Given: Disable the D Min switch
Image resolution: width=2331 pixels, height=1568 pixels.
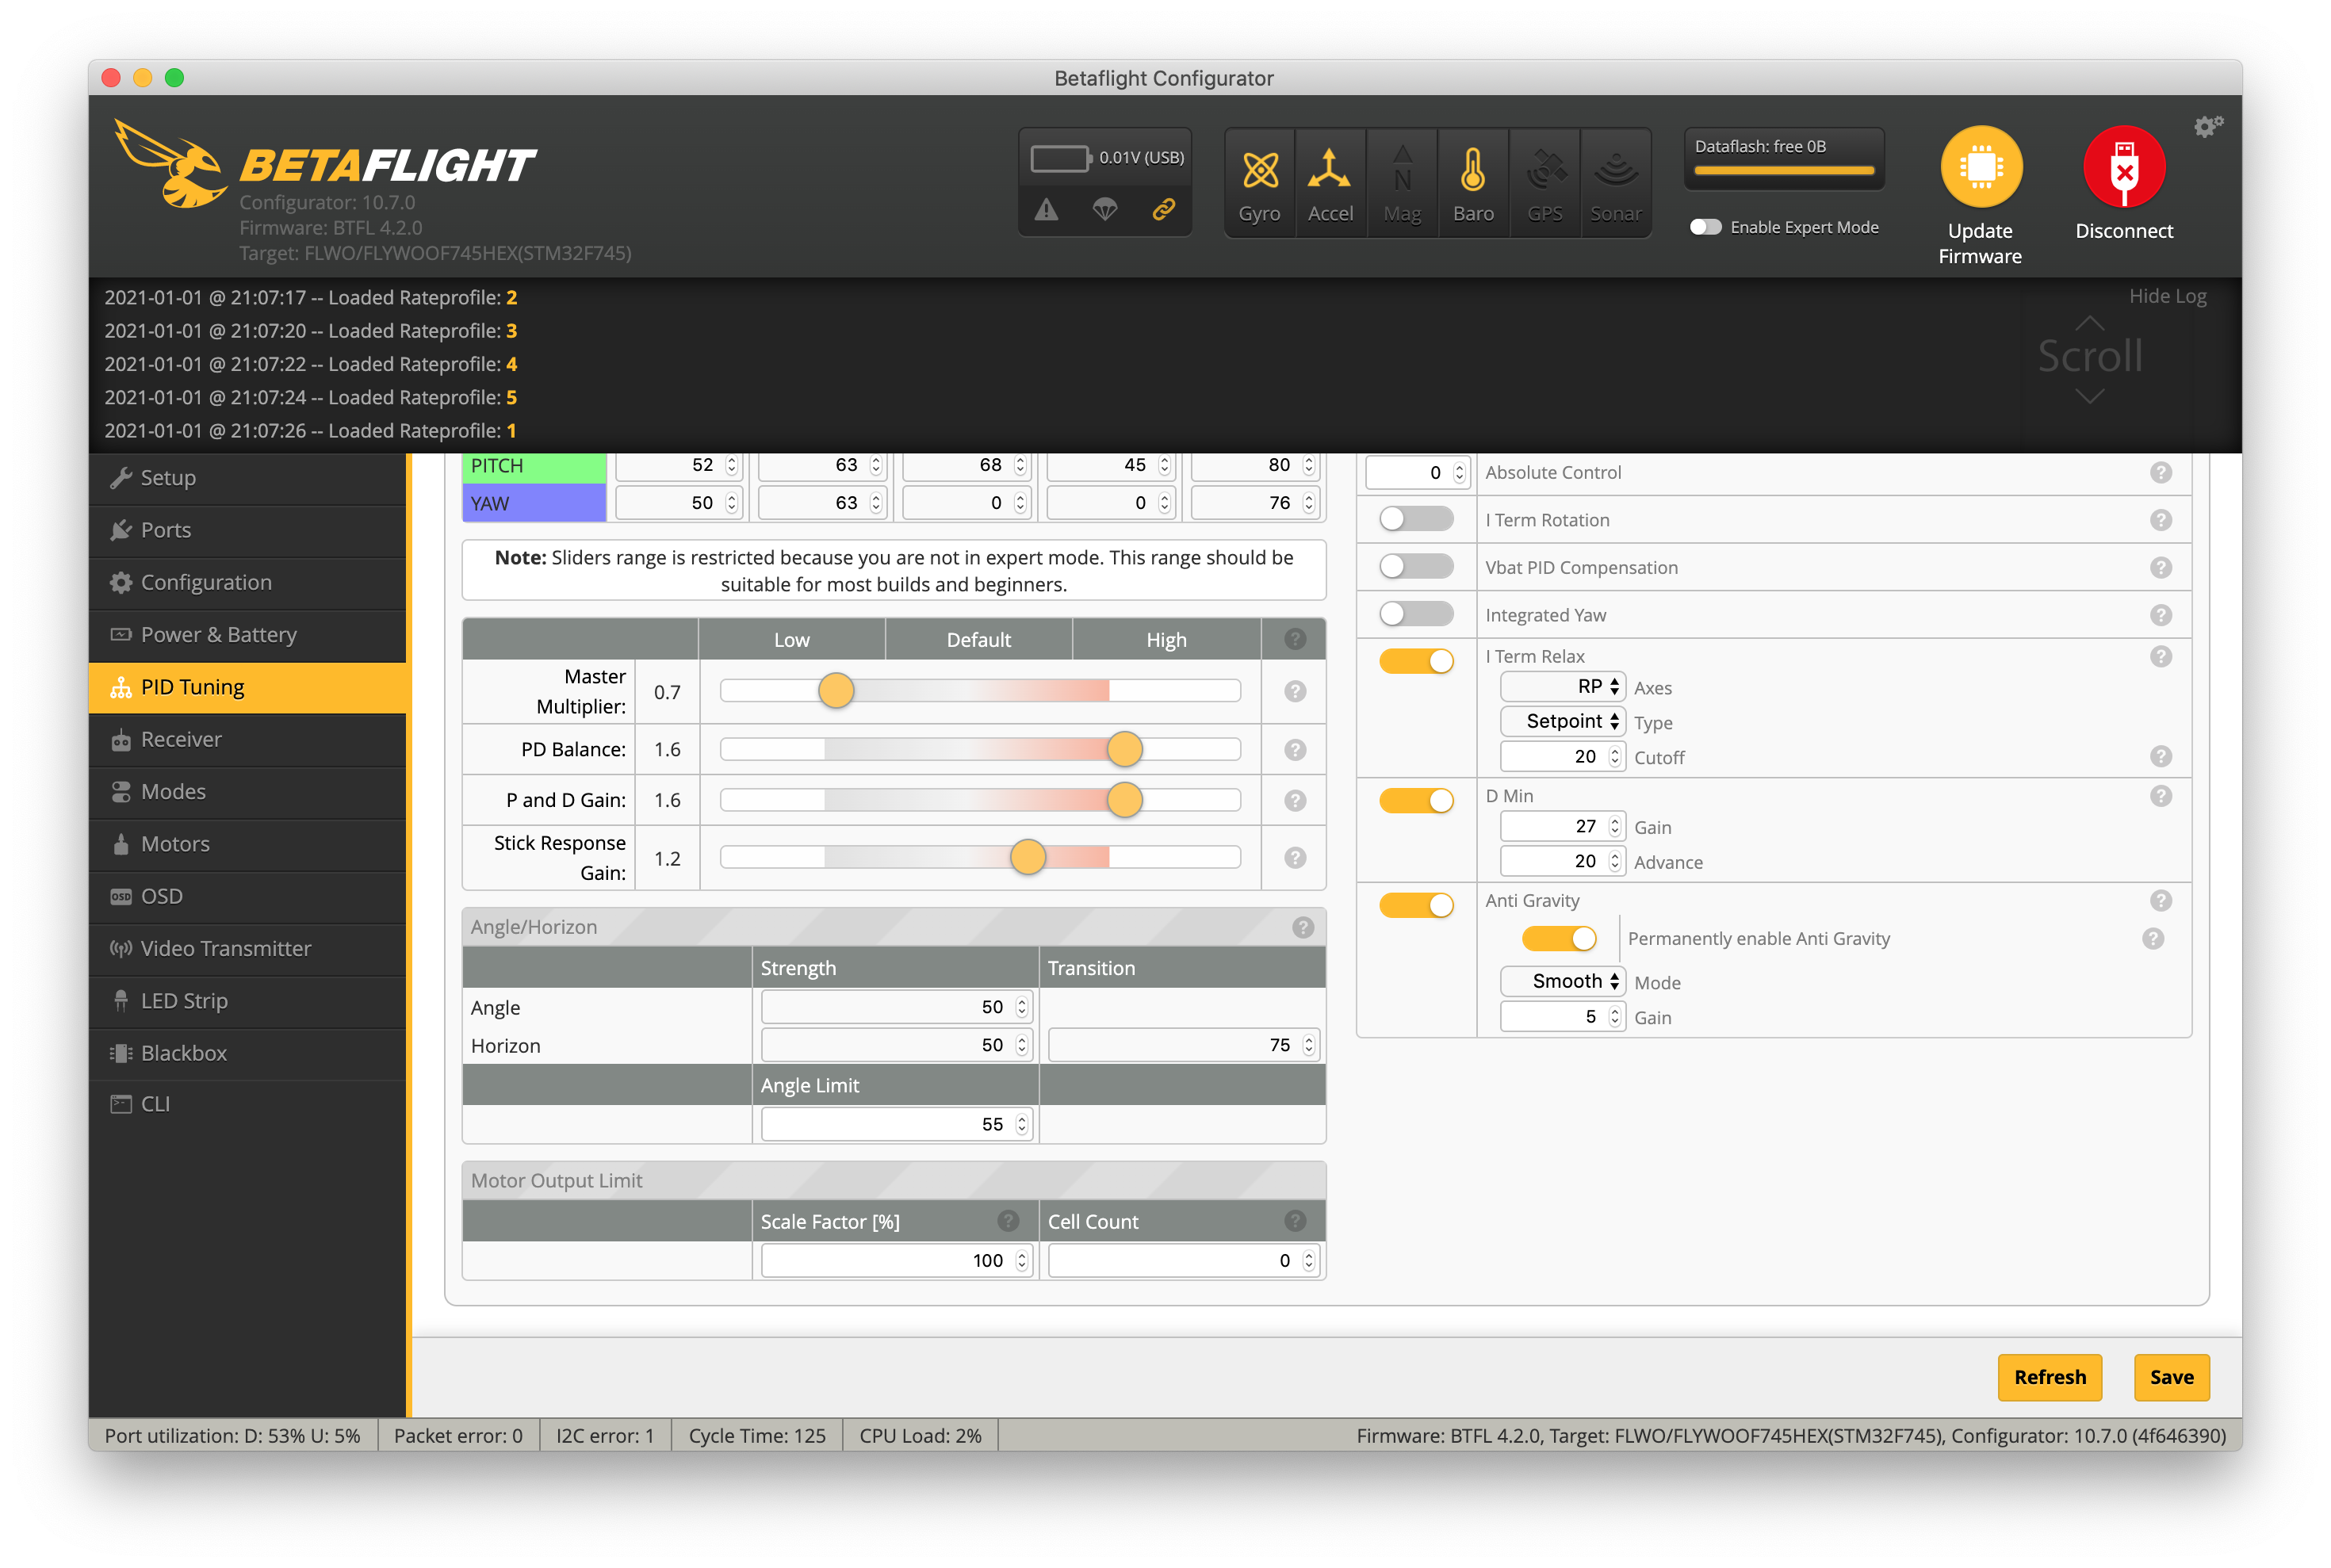Looking at the screenshot, I should click(1415, 801).
